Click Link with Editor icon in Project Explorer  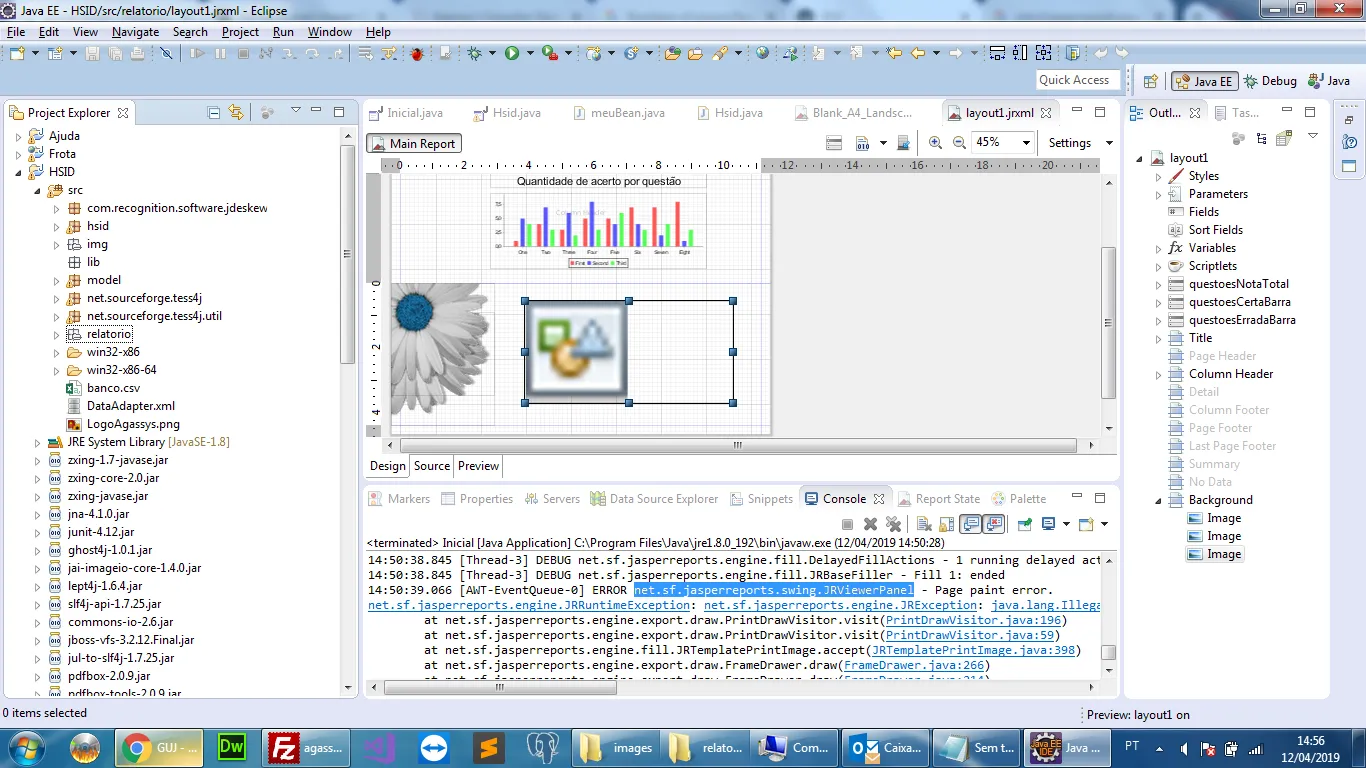coord(235,113)
